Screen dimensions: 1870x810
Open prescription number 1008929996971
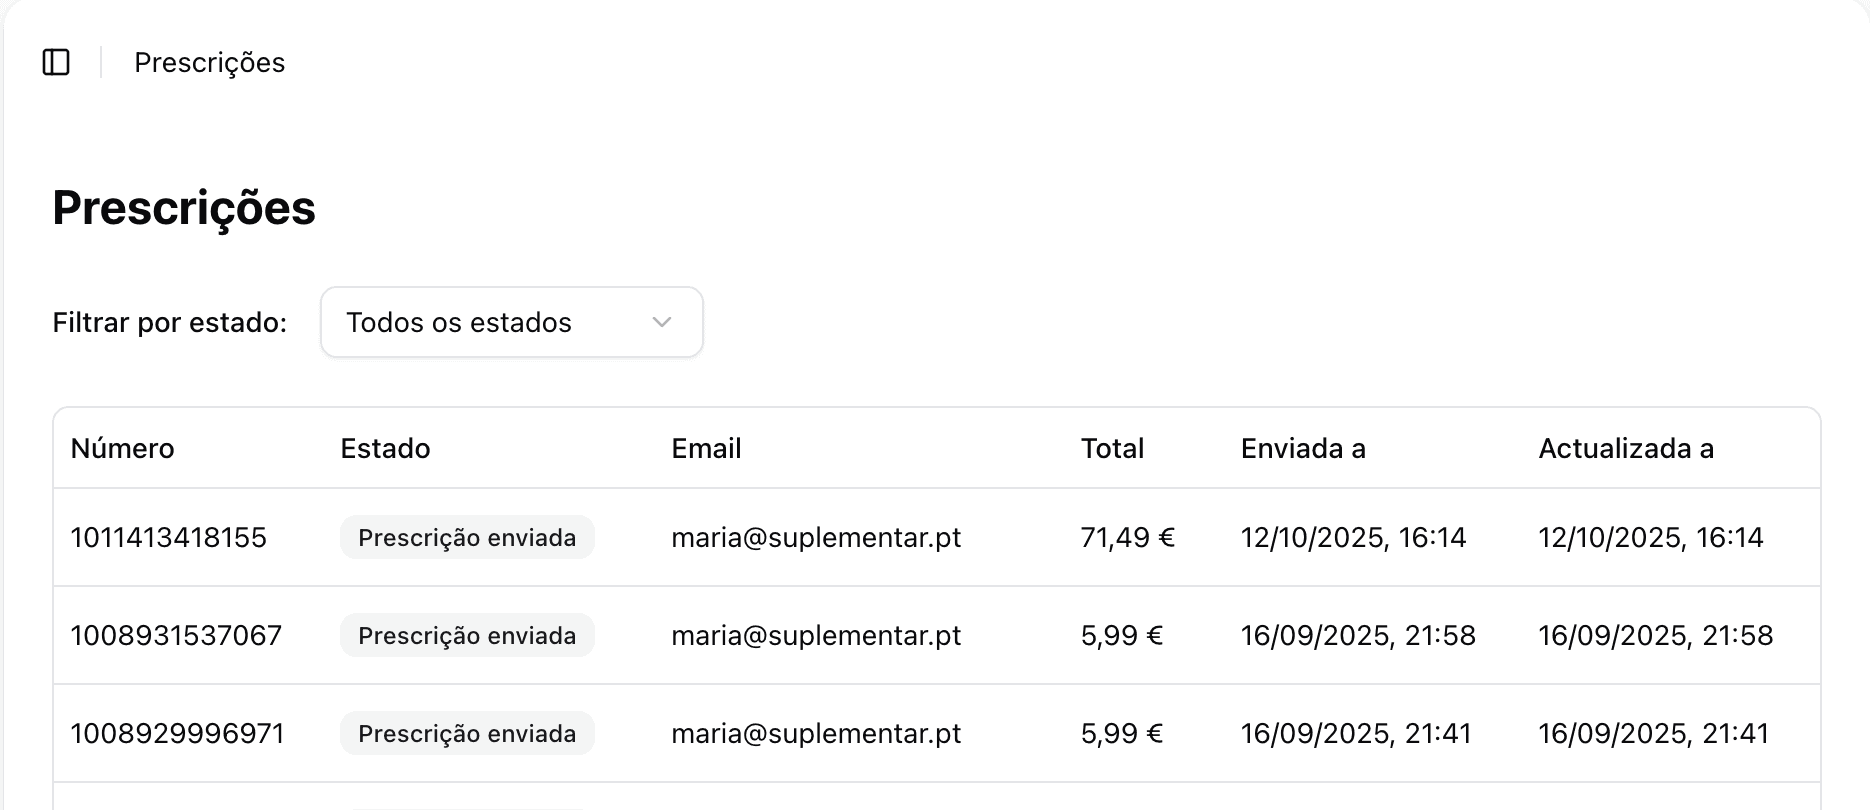[177, 733]
